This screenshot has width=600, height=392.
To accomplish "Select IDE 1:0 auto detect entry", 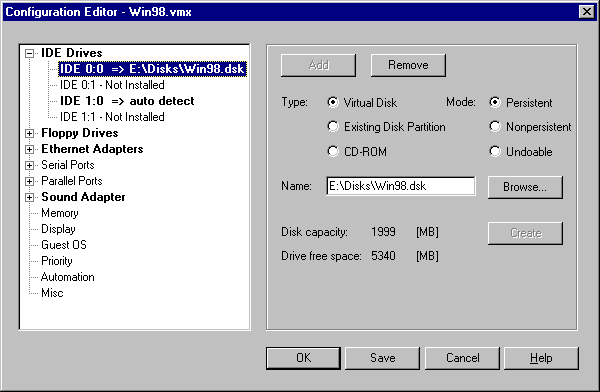I will (127, 101).
